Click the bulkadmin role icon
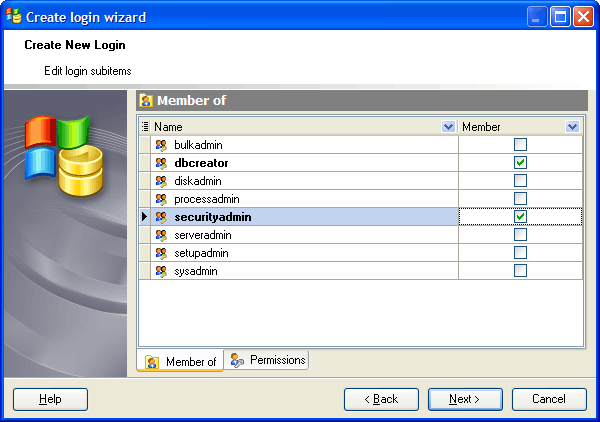This screenshot has height=422, width=600. click(x=161, y=145)
